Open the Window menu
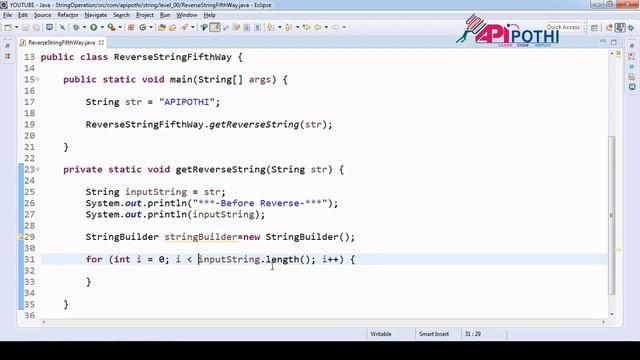Viewport: 640px width, 360px height. click(x=187, y=15)
